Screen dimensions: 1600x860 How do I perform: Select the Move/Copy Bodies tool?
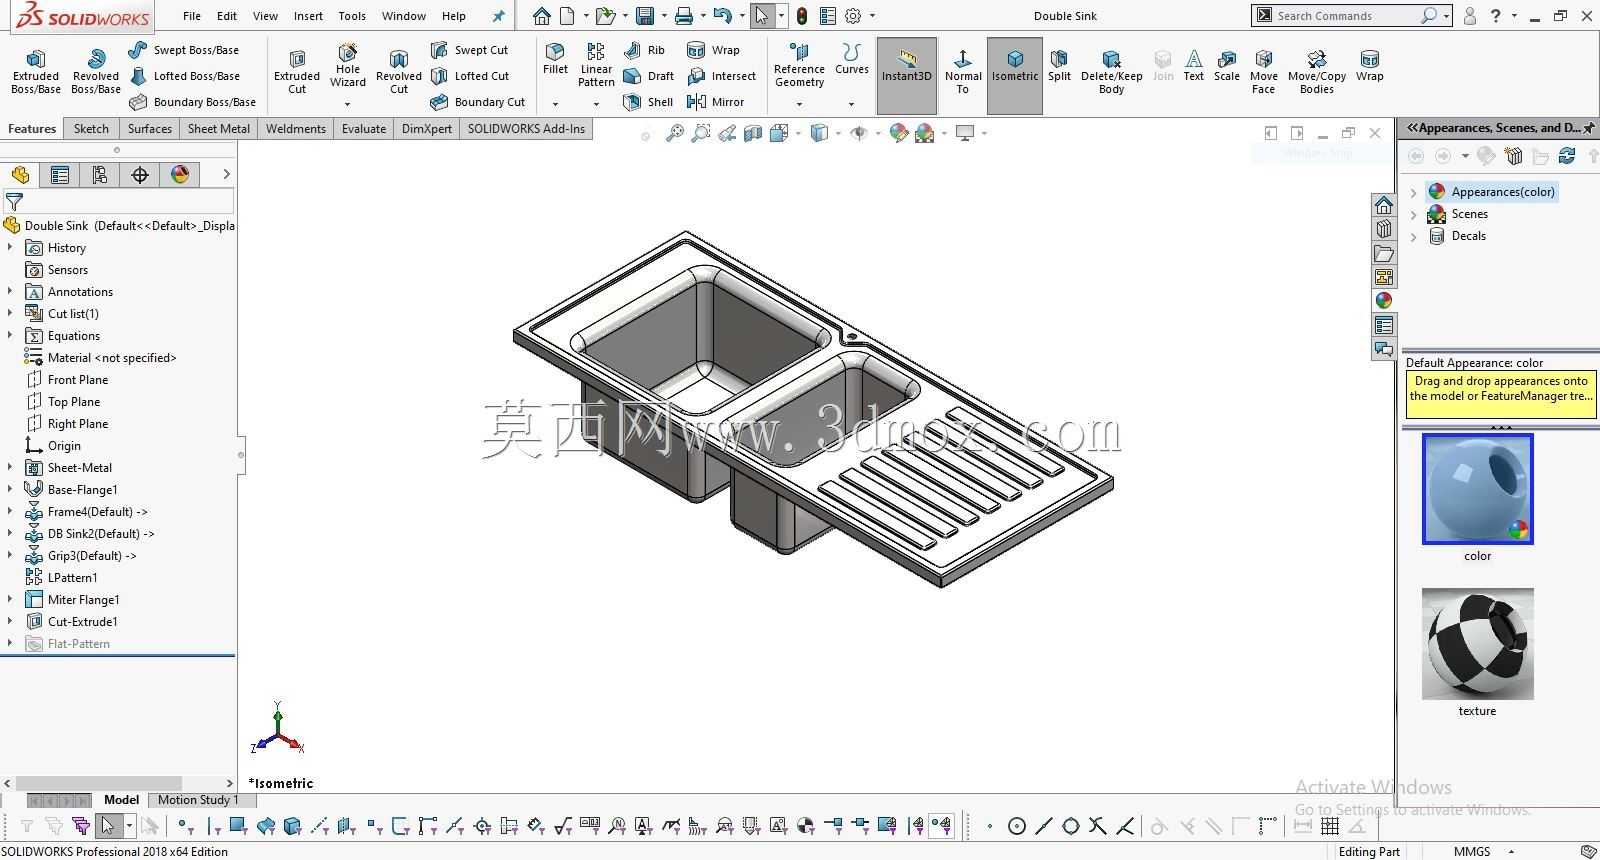click(1316, 71)
